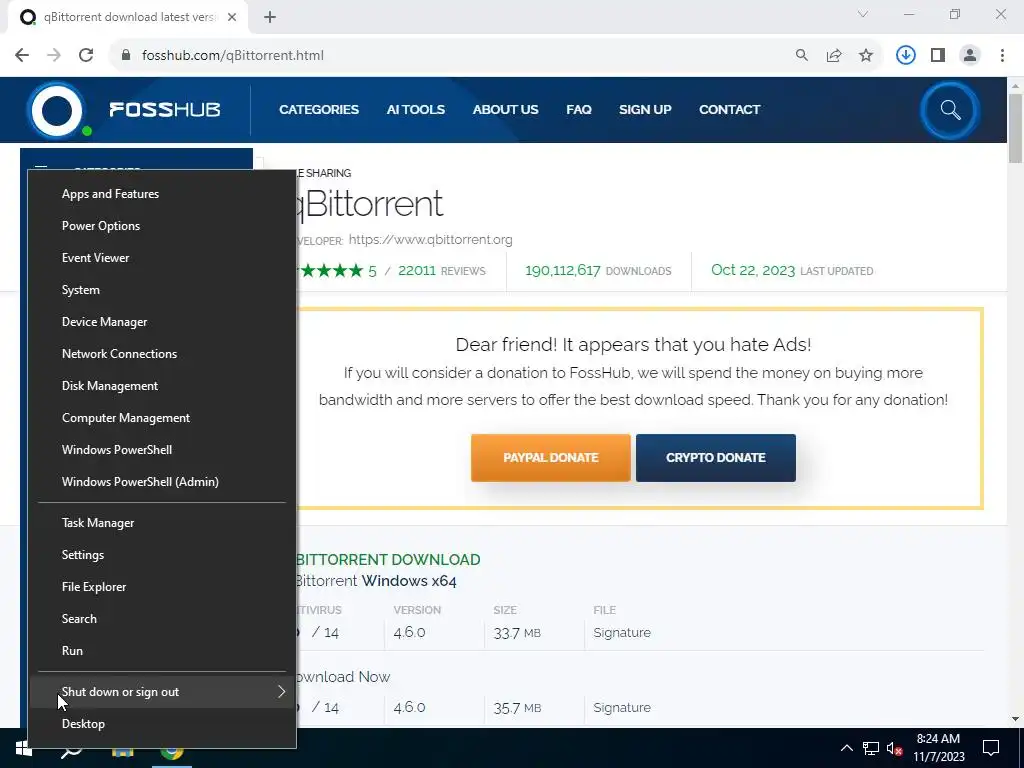Open Settings from the menu

pyautogui.click(x=162, y=555)
